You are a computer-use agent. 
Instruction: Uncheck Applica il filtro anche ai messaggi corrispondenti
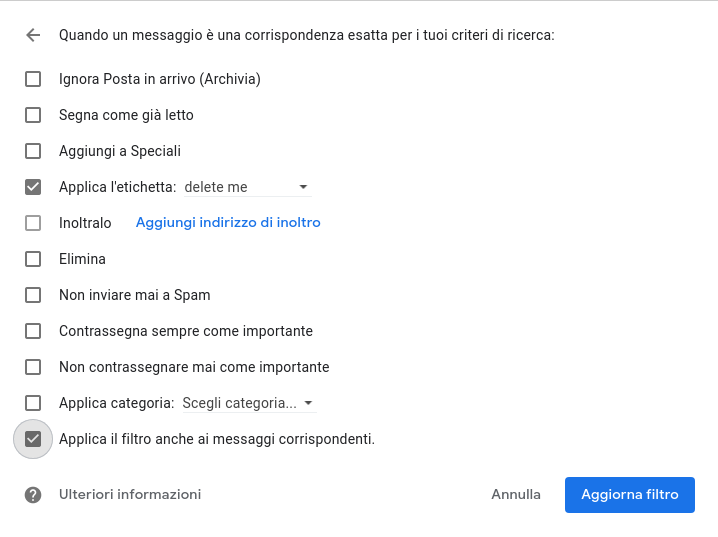(x=33, y=439)
